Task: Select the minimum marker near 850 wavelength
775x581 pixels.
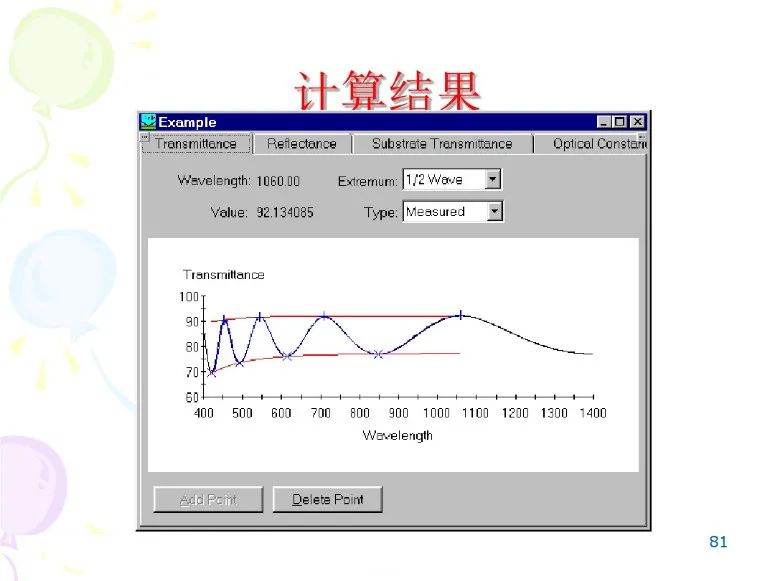Action: pyautogui.click(x=378, y=354)
